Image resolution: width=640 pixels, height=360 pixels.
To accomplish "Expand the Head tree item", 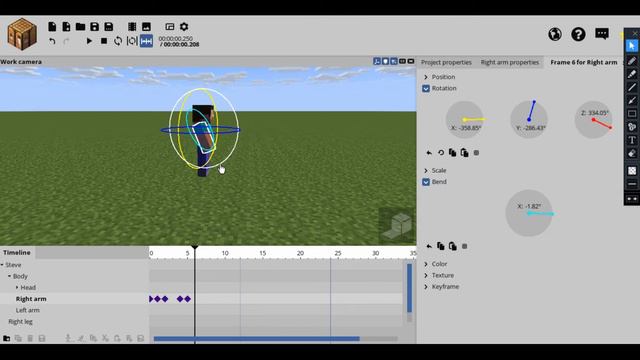I will coord(17,288).
